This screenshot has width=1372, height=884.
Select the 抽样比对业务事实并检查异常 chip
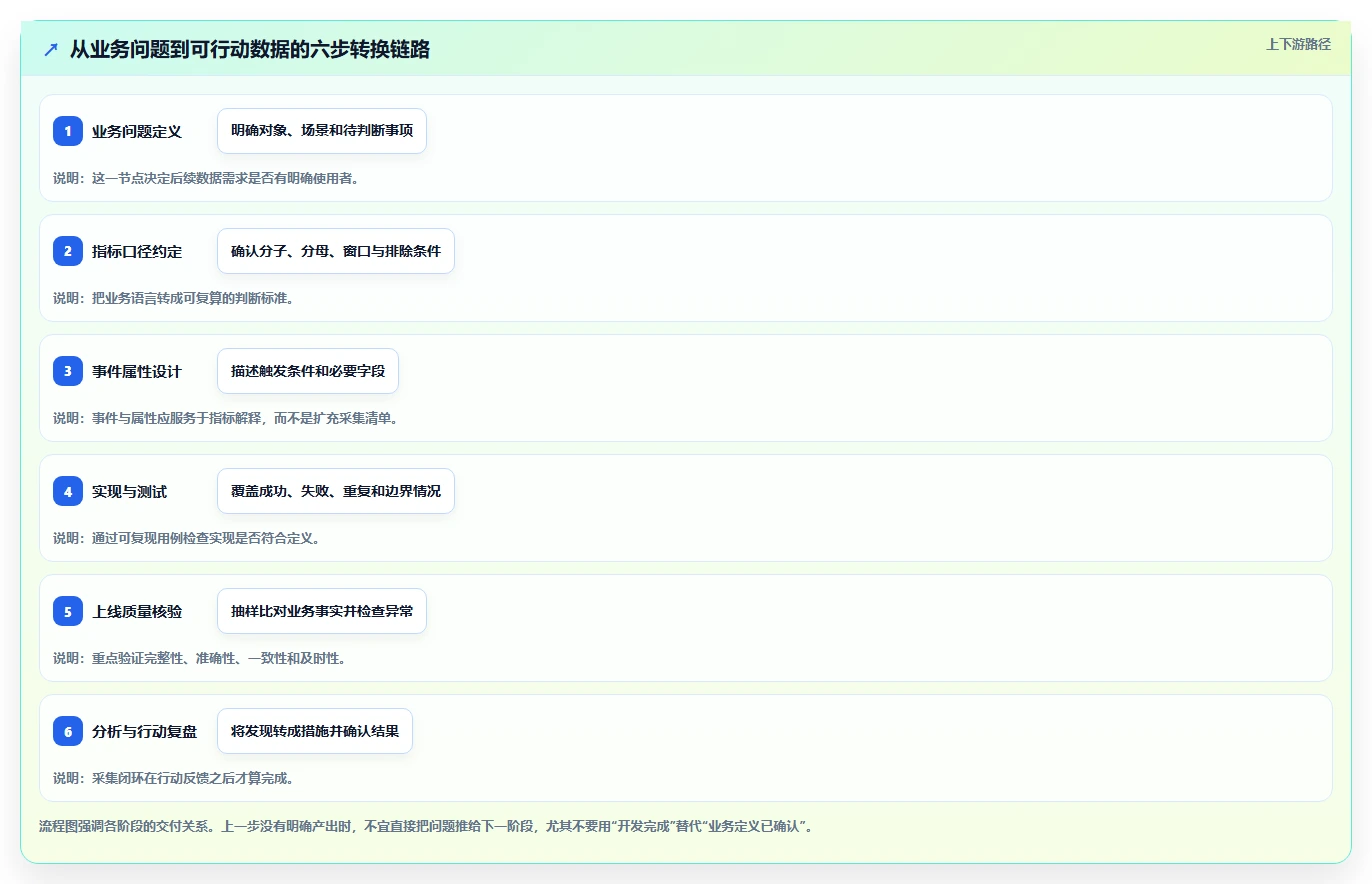pyautogui.click(x=322, y=611)
